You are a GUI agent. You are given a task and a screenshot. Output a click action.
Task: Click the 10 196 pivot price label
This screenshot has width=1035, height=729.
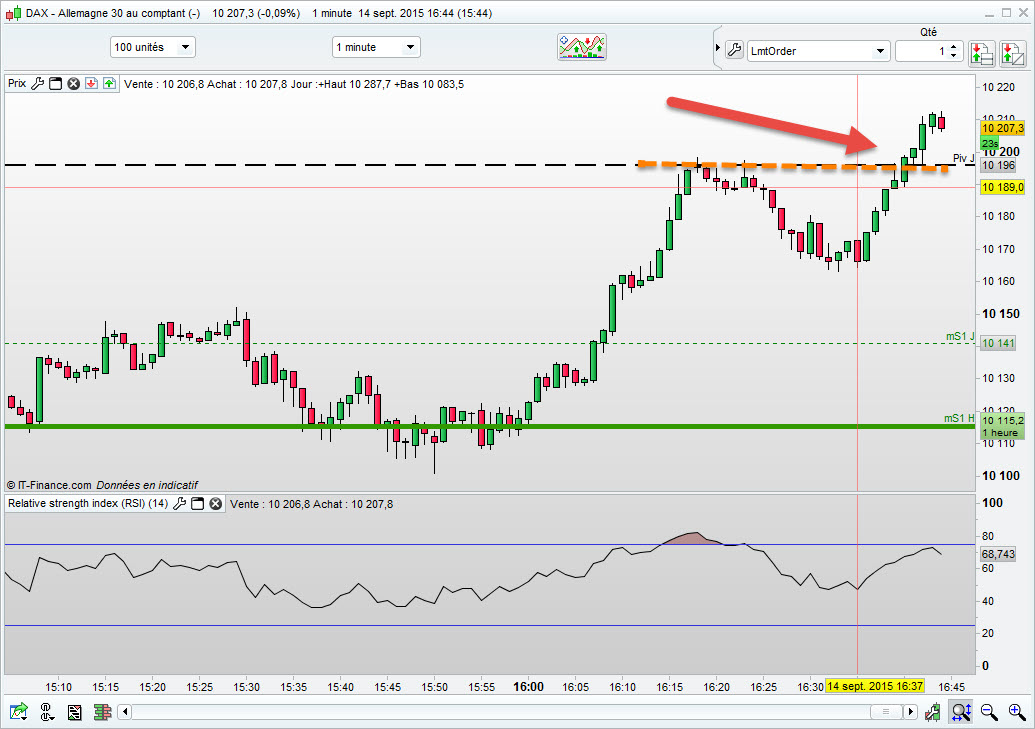pyautogui.click(x=998, y=165)
